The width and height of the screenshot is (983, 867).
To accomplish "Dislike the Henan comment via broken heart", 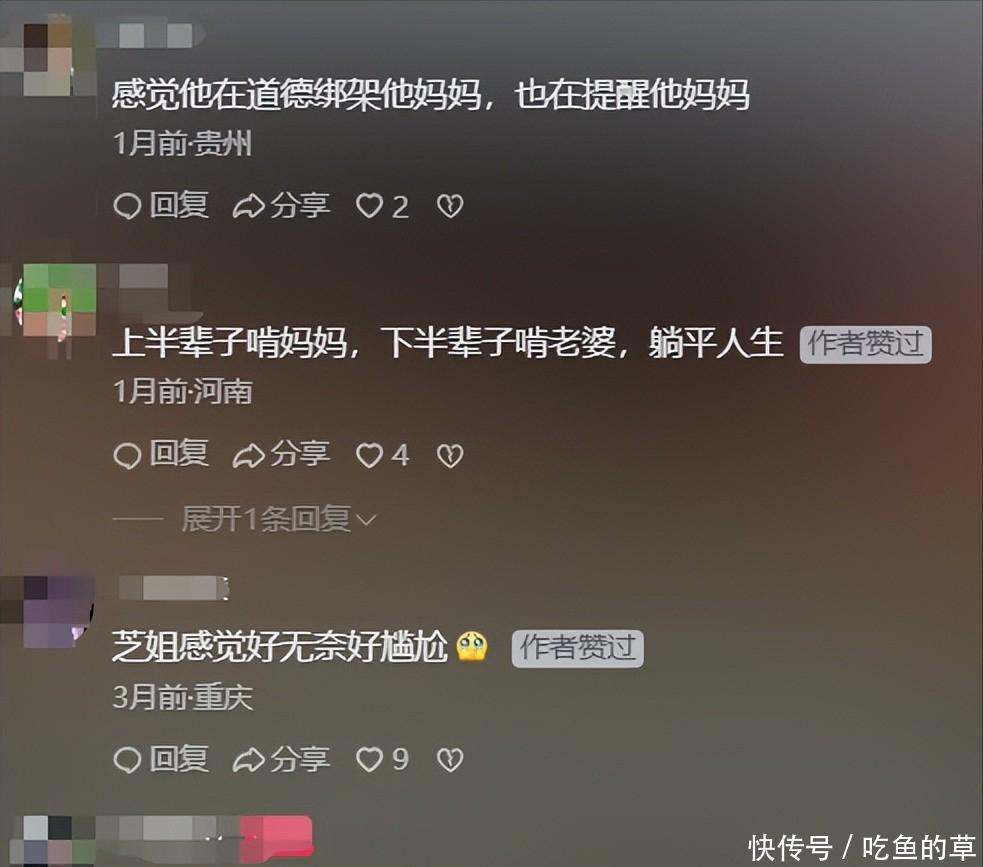I will [450, 455].
